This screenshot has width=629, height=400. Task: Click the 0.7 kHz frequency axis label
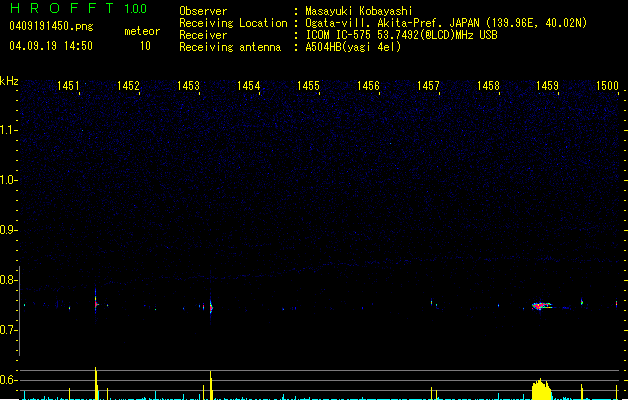click(8, 330)
